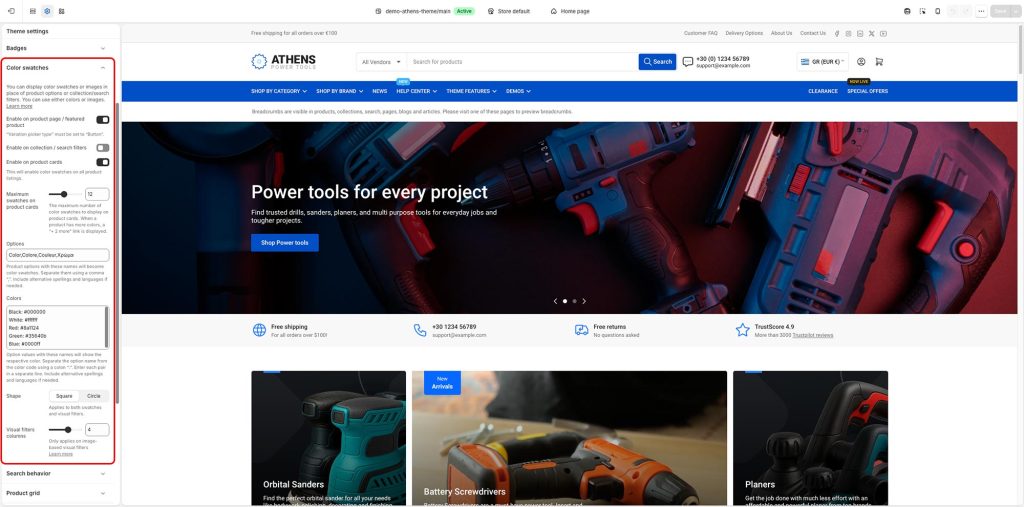Open the three-dot more actions menu
1024x507 pixels.
click(x=981, y=11)
